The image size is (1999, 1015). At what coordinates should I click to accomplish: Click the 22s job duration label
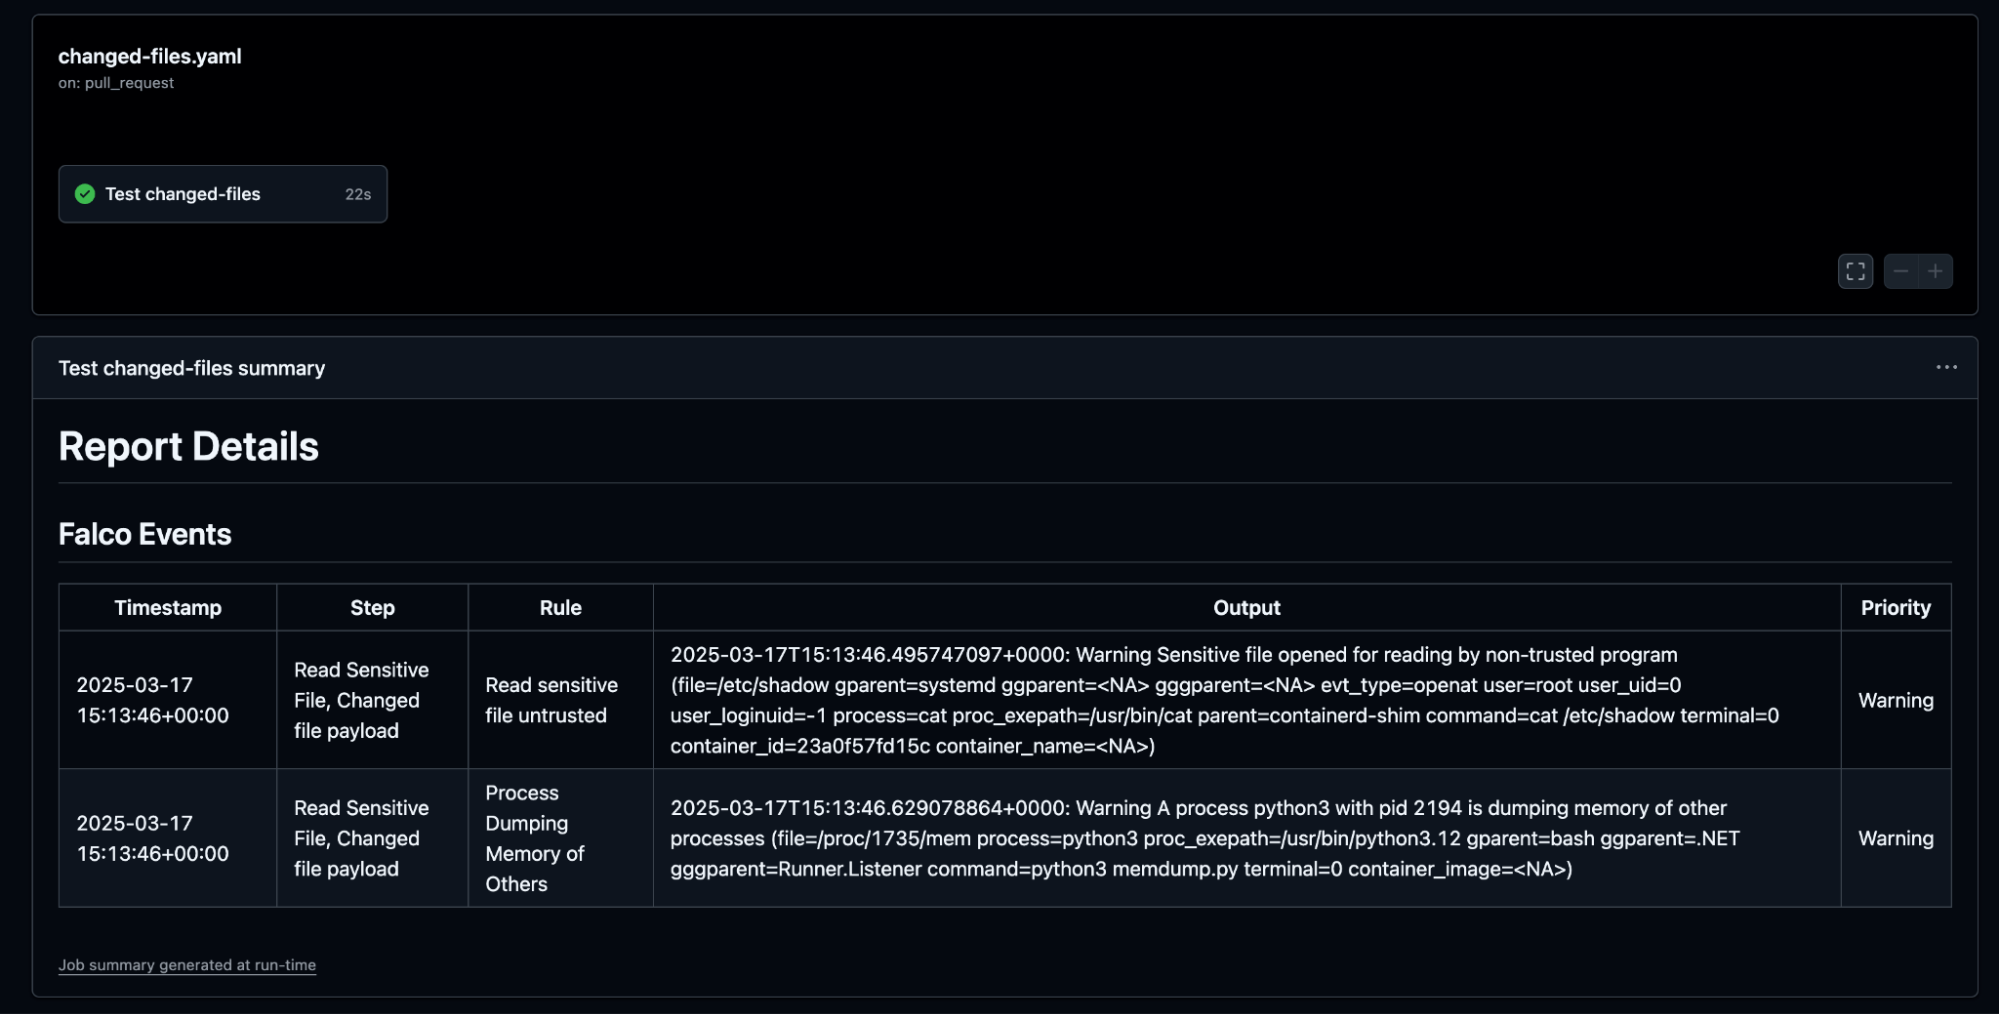tap(358, 194)
